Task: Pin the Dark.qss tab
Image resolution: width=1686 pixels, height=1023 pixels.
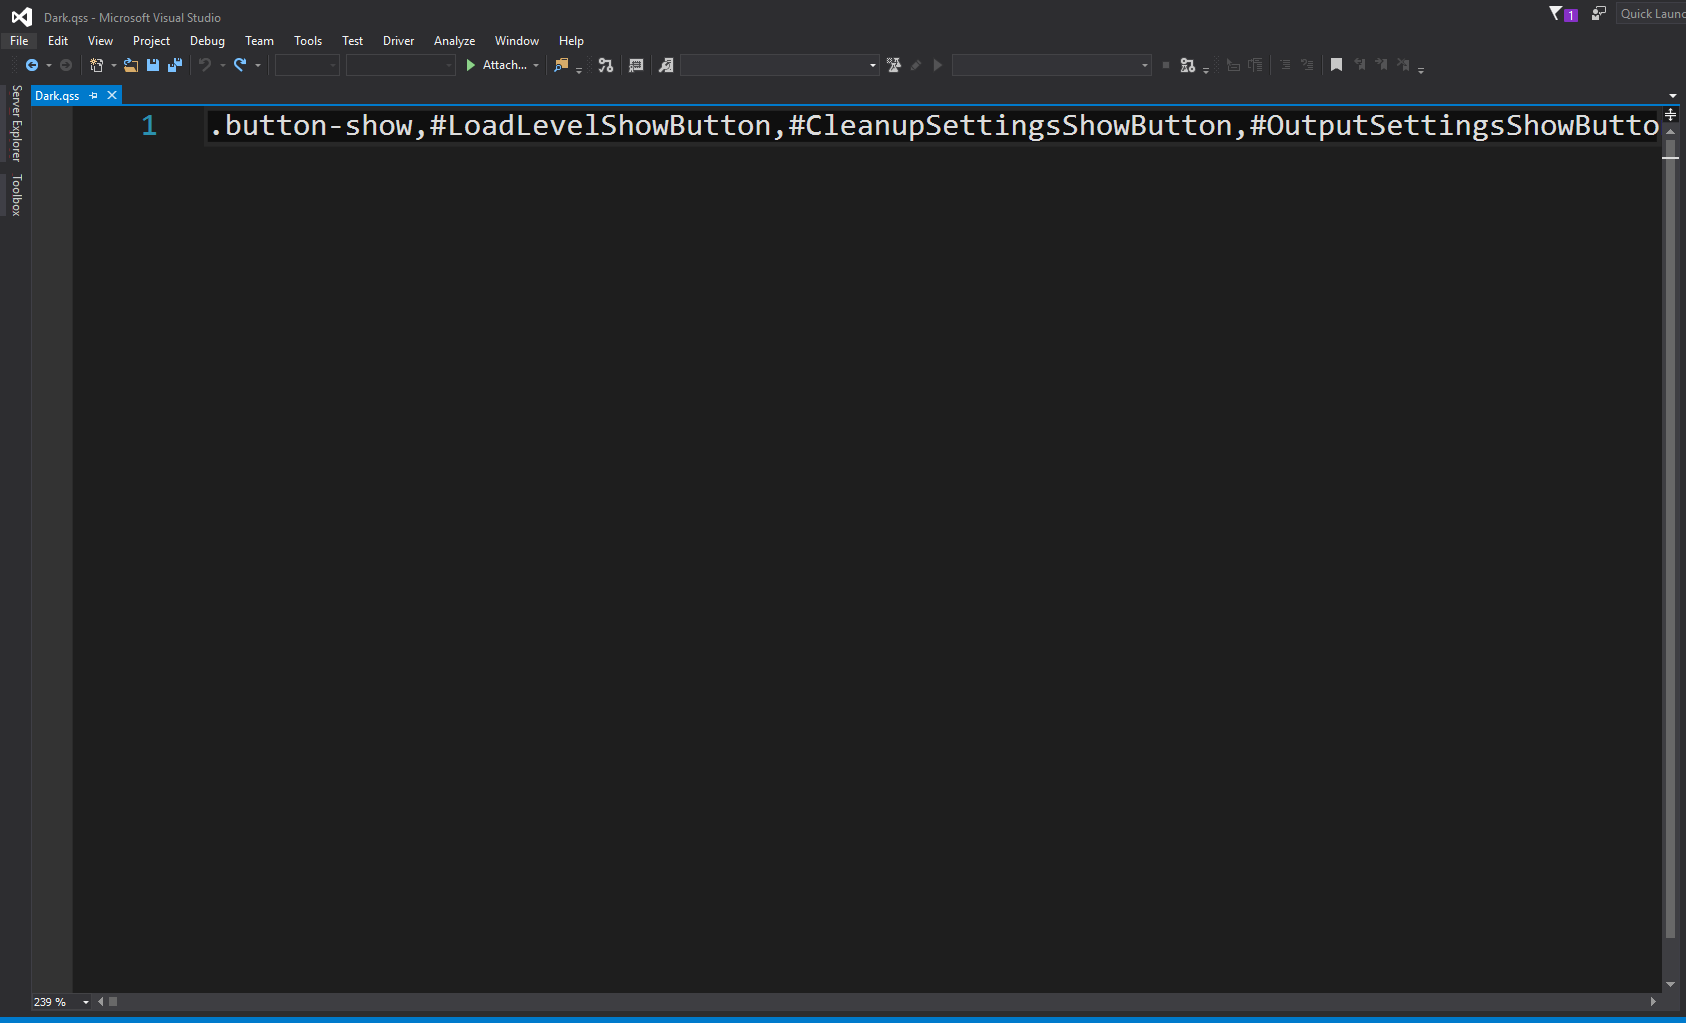Action: 95,95
